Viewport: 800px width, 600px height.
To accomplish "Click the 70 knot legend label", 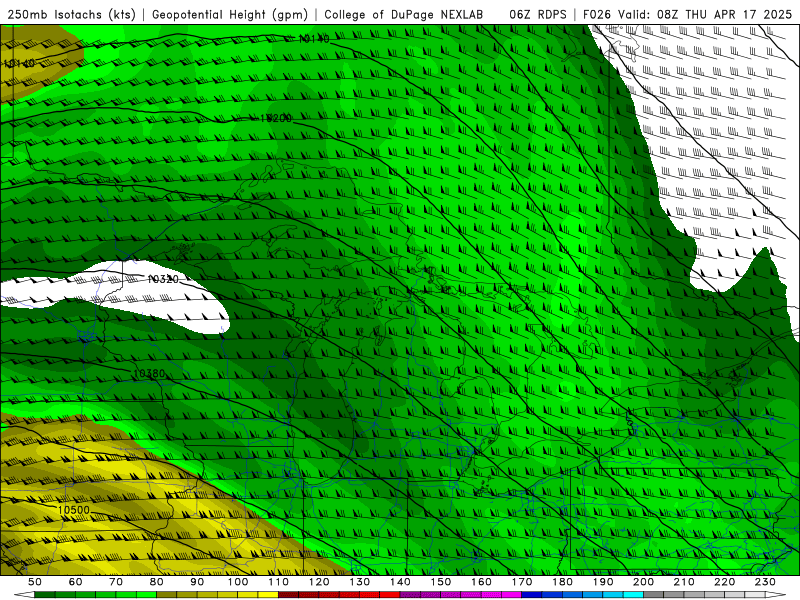I will pyautogui.click(x=116, y=582).
